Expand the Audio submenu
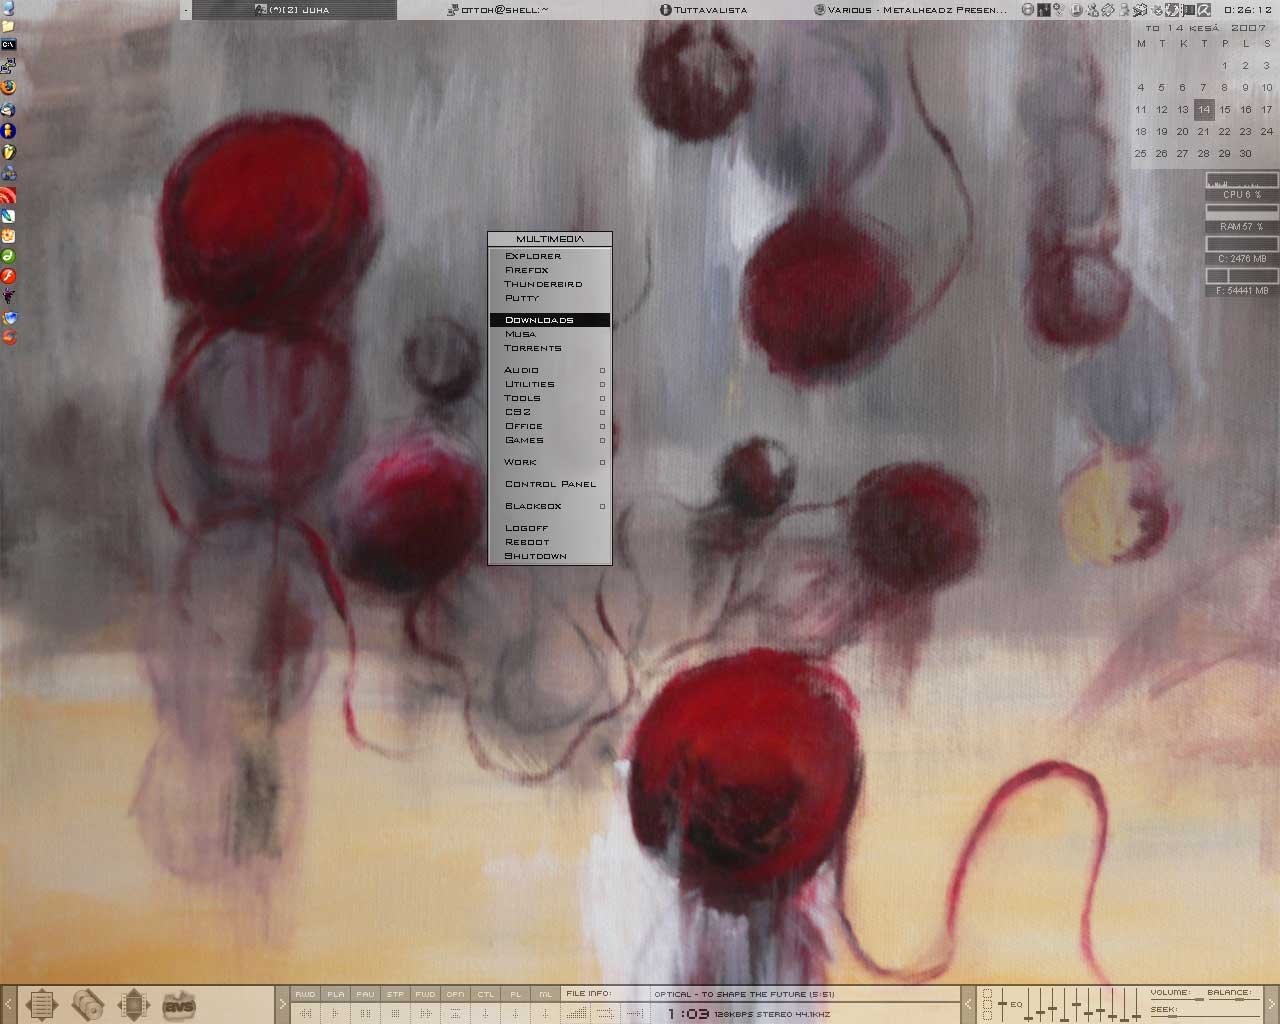Screen dimensions: 1280x1024 tap(550, 370)
